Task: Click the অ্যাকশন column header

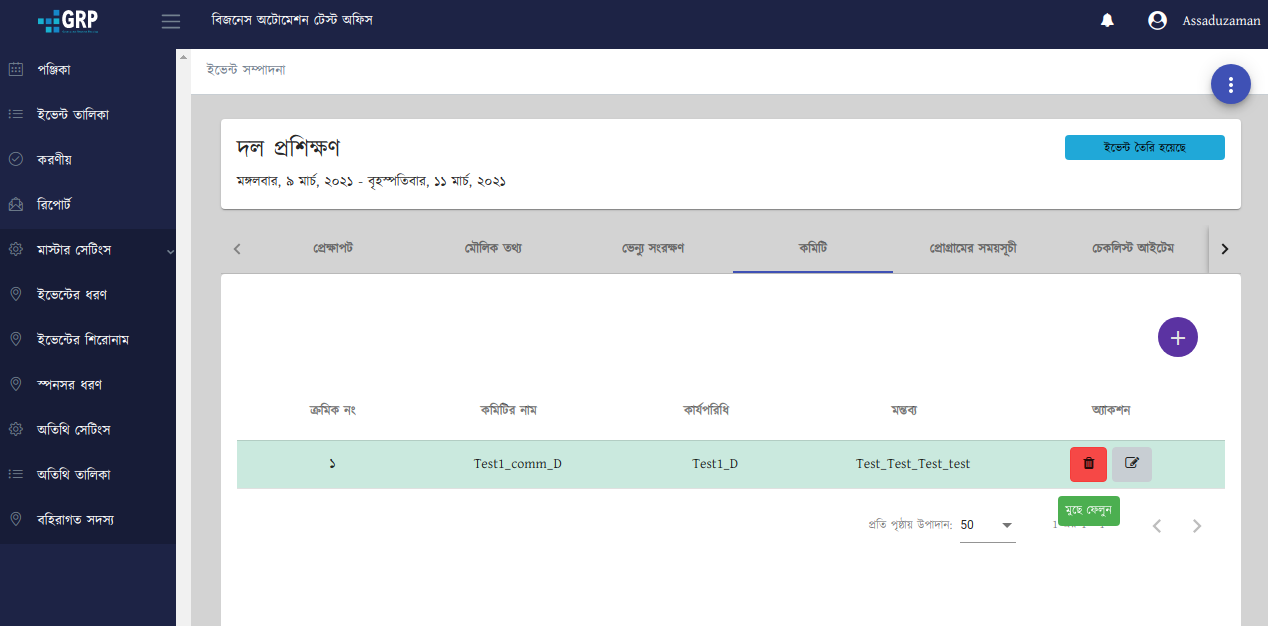Action: pyautogui.click(x=1111, y=410)
